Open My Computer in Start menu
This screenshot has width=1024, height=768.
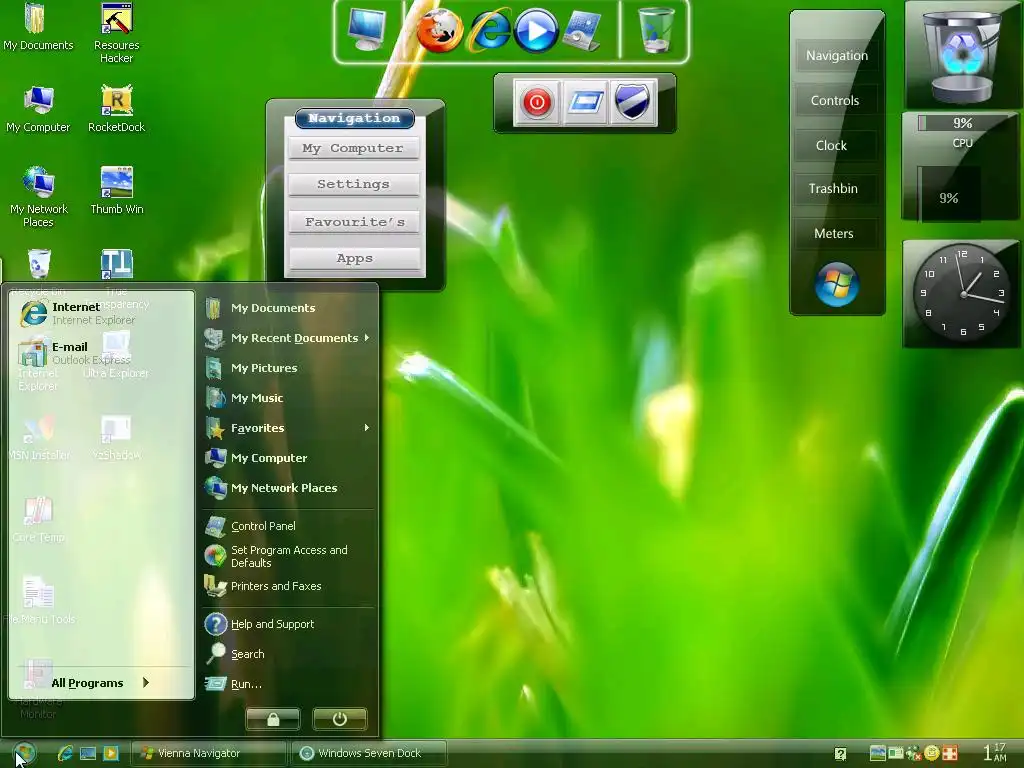[287, 458]
